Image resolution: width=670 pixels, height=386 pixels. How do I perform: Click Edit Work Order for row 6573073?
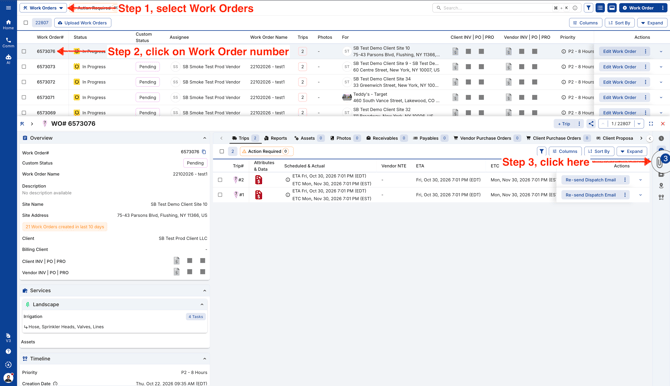[x=620, y=67]
